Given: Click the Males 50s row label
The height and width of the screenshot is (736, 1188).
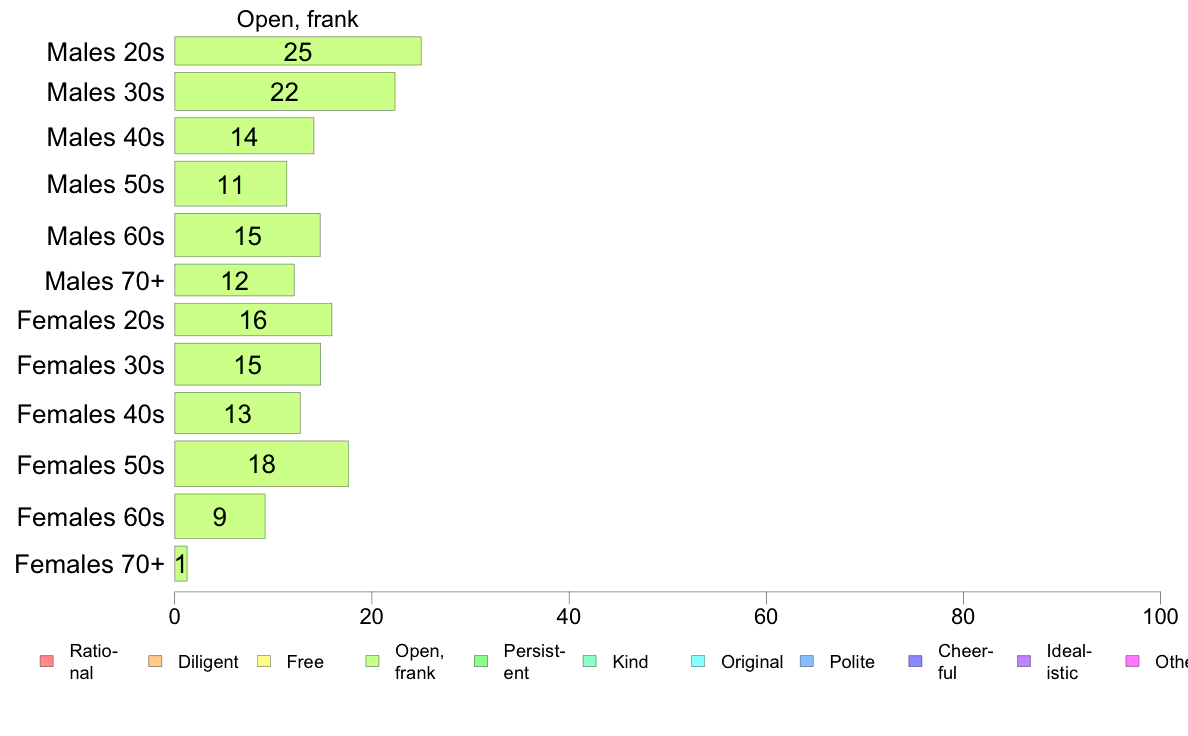Looking at the screenshot, I should click(105, 184).
